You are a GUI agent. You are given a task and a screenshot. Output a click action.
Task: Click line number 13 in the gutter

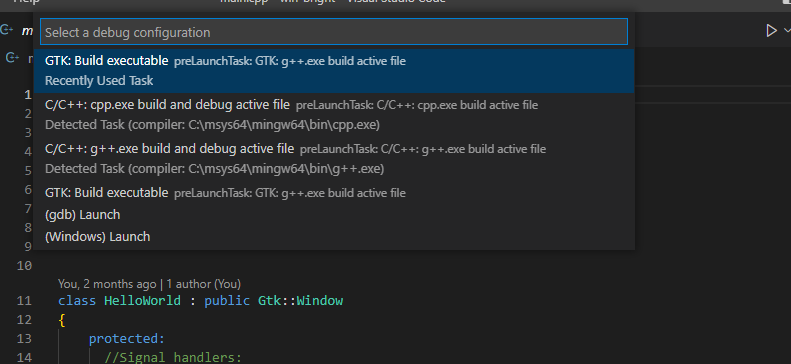(24, 339)
